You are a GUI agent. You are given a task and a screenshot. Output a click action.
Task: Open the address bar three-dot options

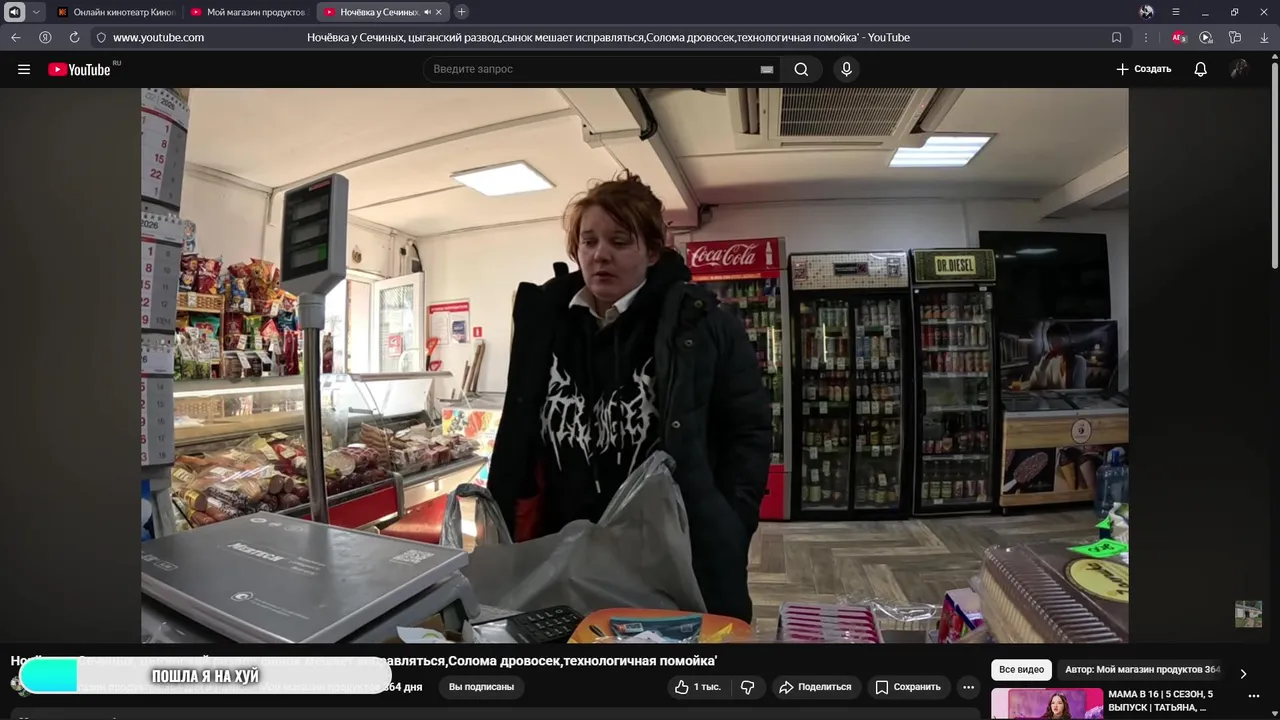1146,37
